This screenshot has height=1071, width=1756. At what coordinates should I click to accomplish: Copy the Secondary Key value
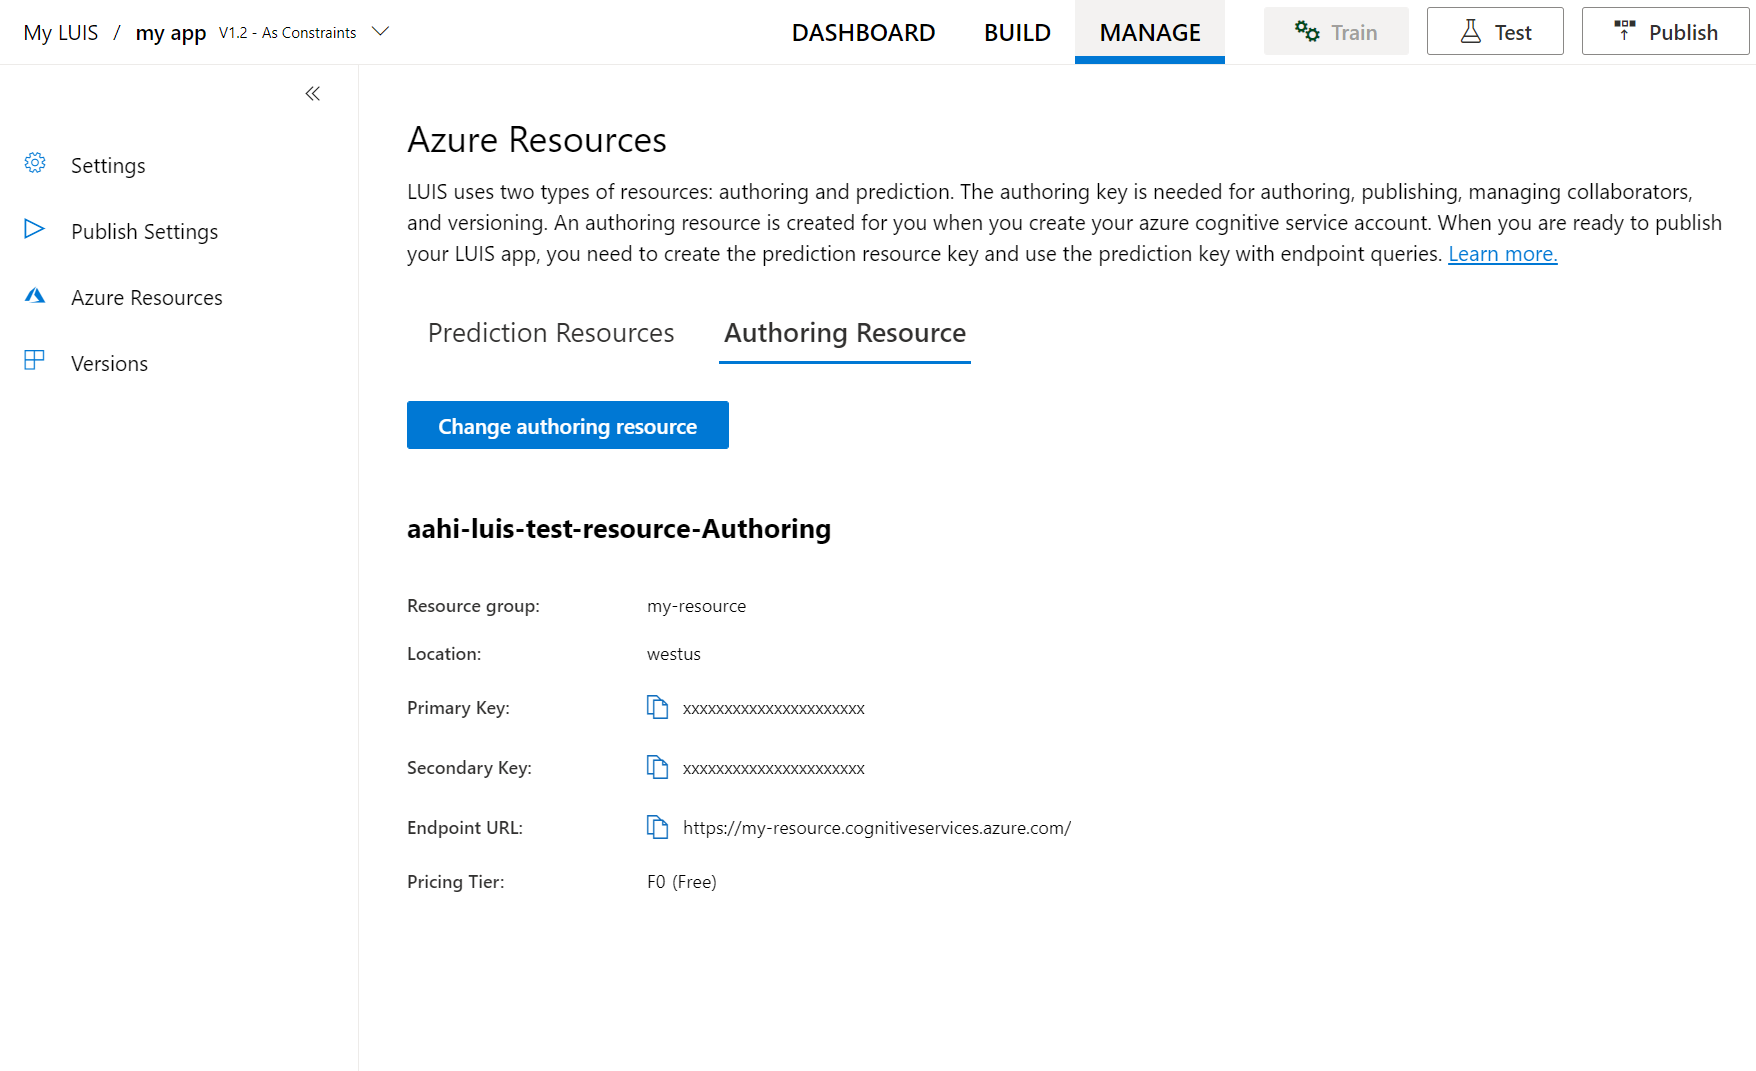(657, 768)
